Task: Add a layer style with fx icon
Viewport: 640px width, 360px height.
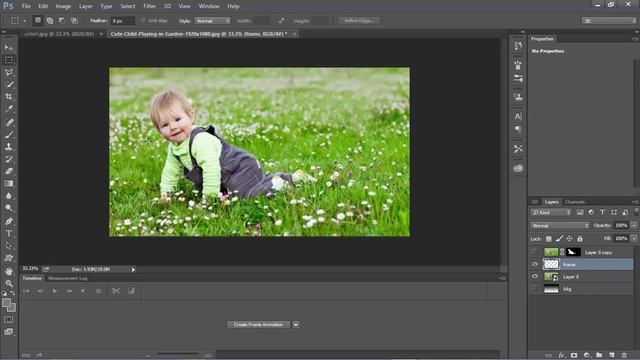Action: pos(562,355)
